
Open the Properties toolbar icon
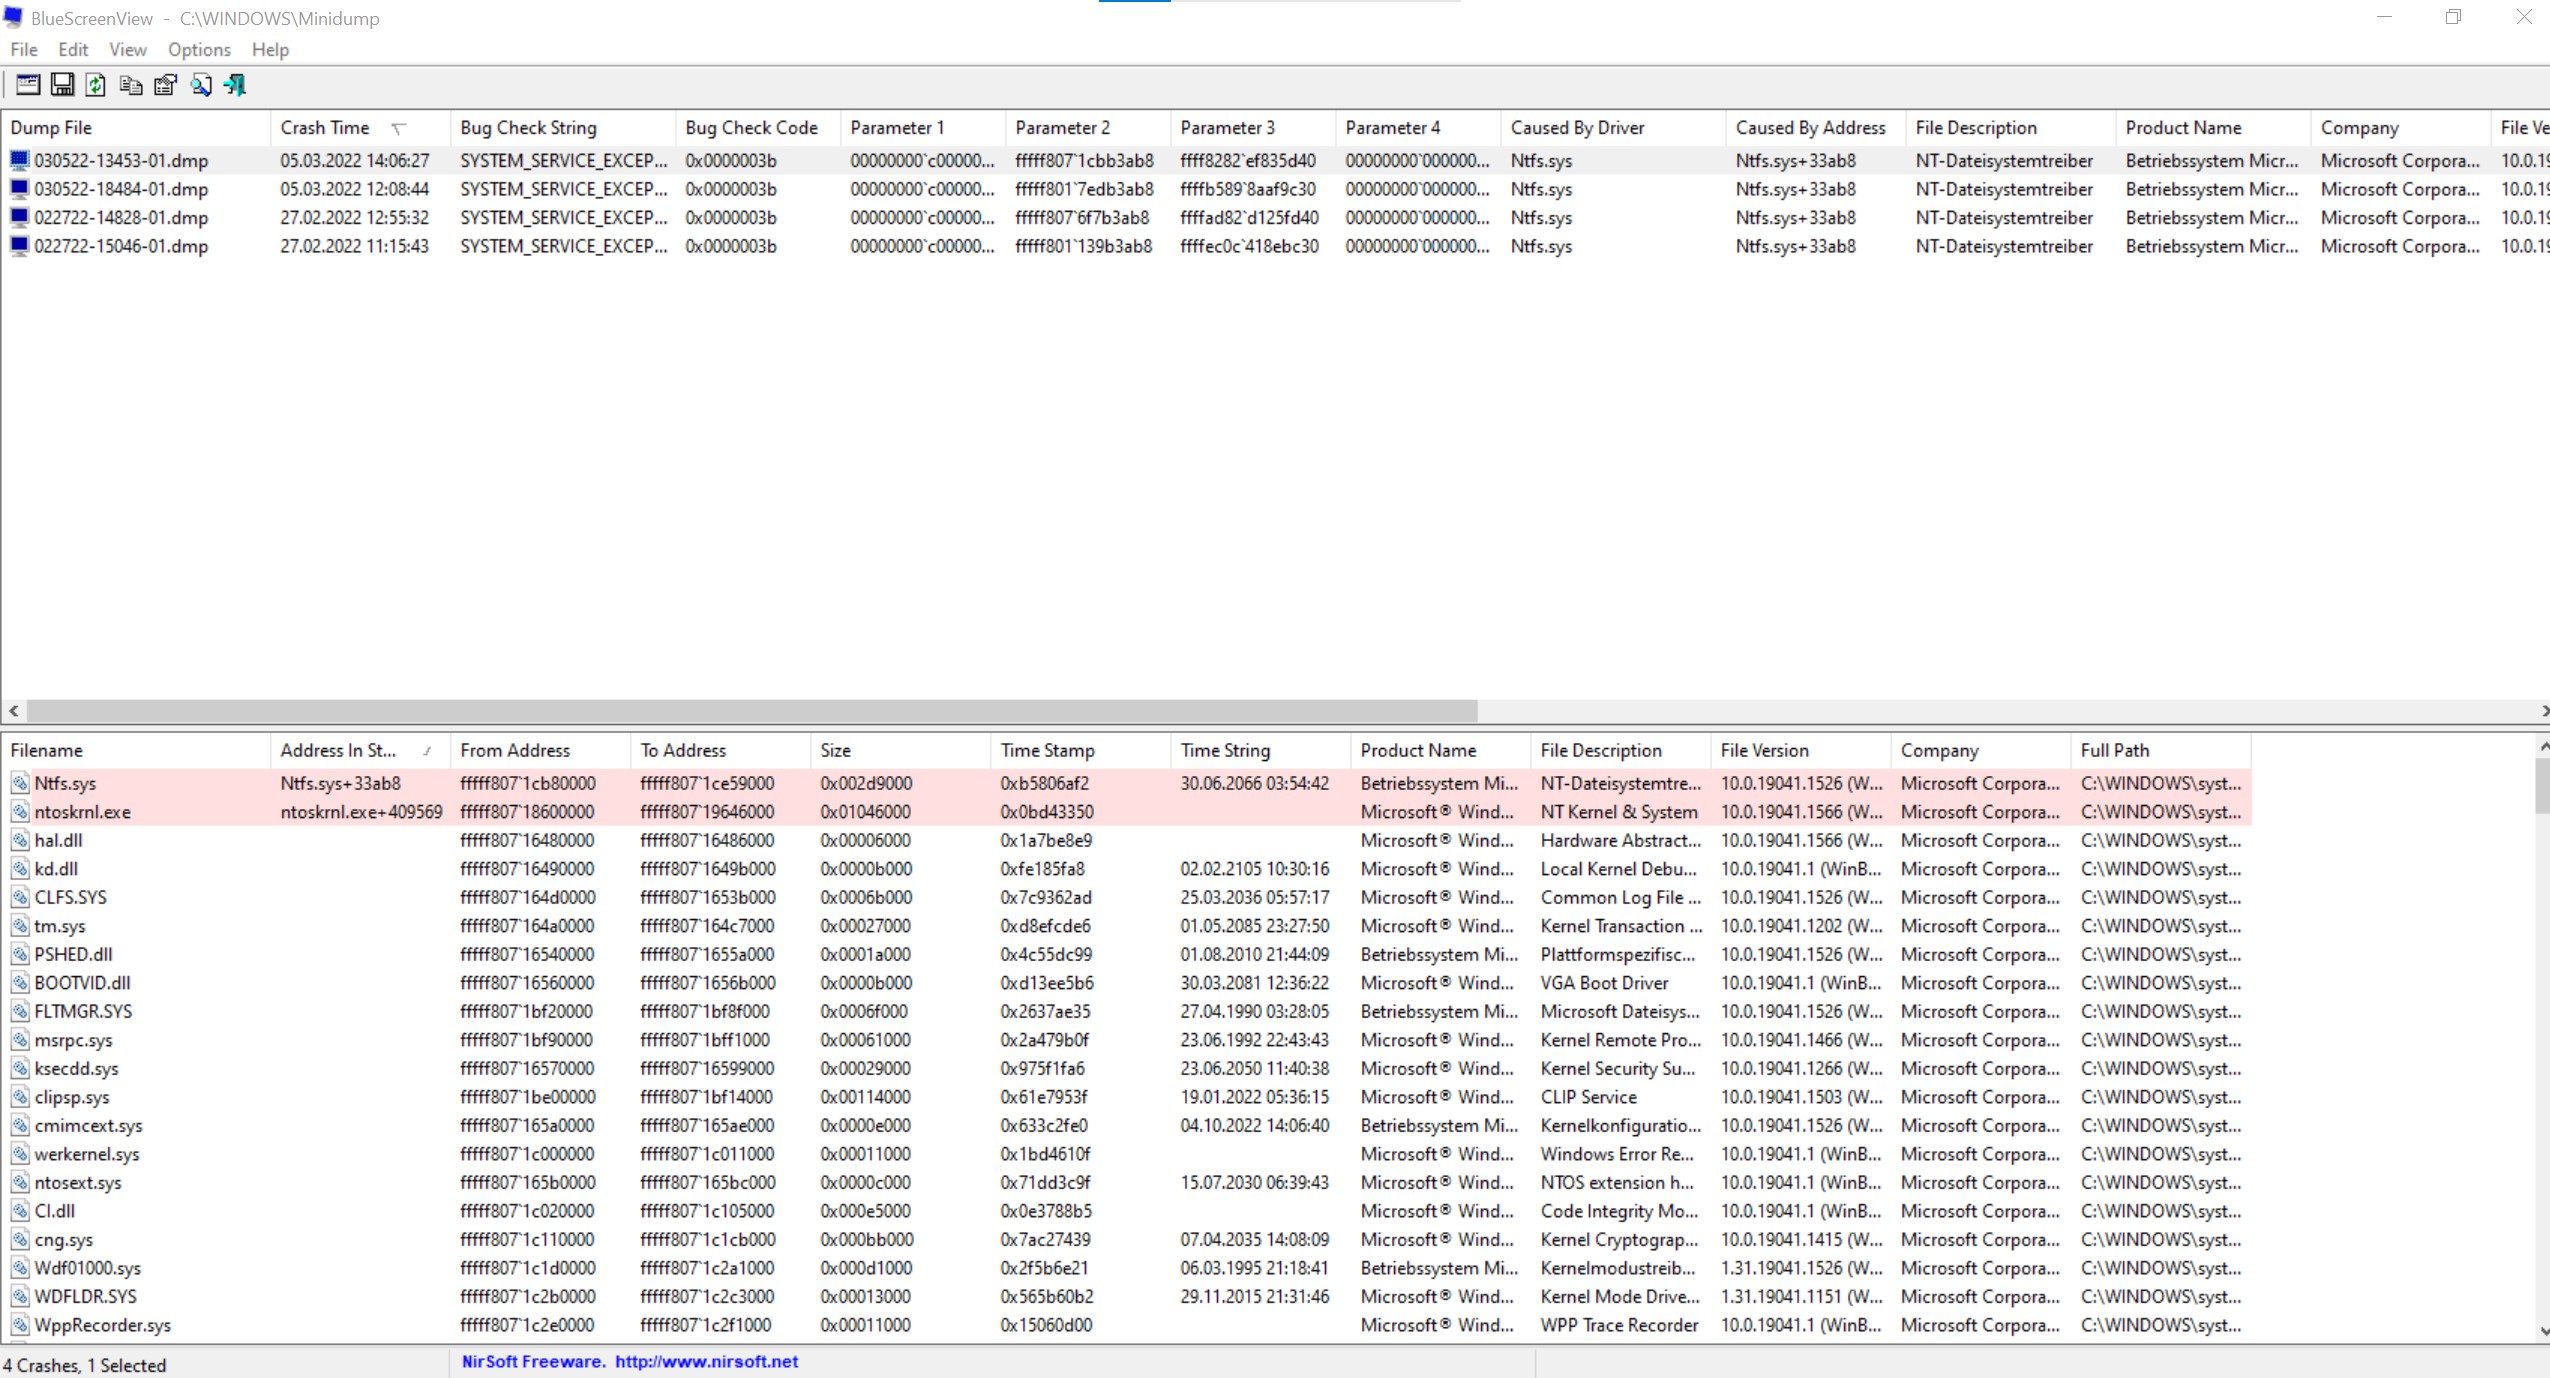pyautogui.click(x=165, y=85)
